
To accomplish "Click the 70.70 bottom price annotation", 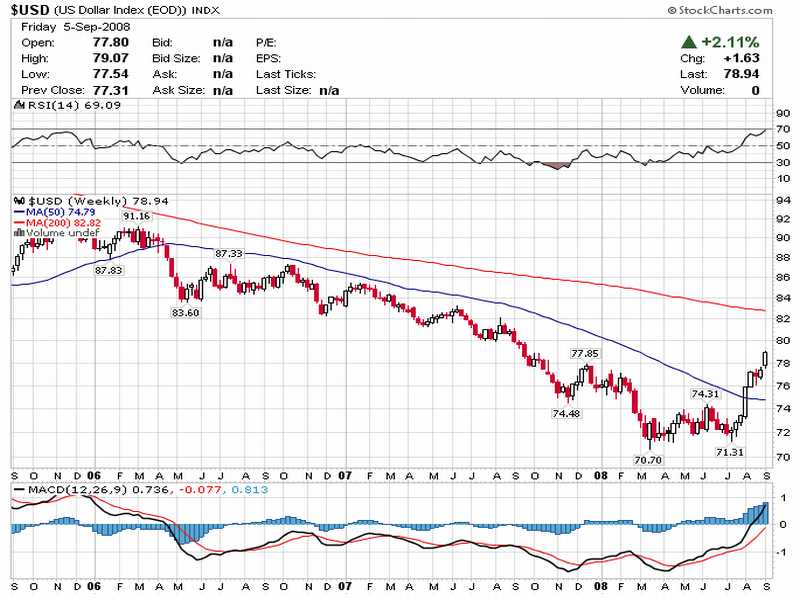I will point(648,460).
